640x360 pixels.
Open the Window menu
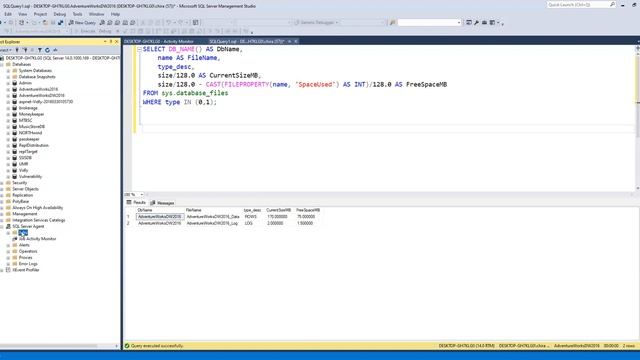(96, 14)
